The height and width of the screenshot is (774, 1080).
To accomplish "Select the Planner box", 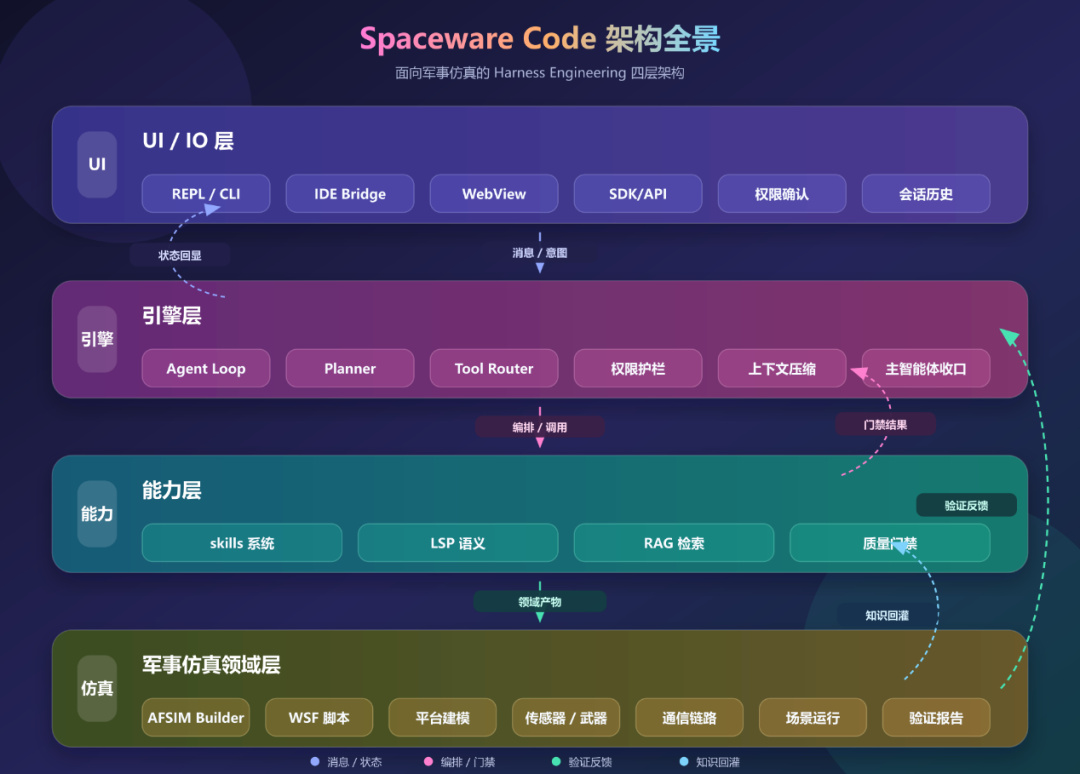I will click(x=350, y=368).
